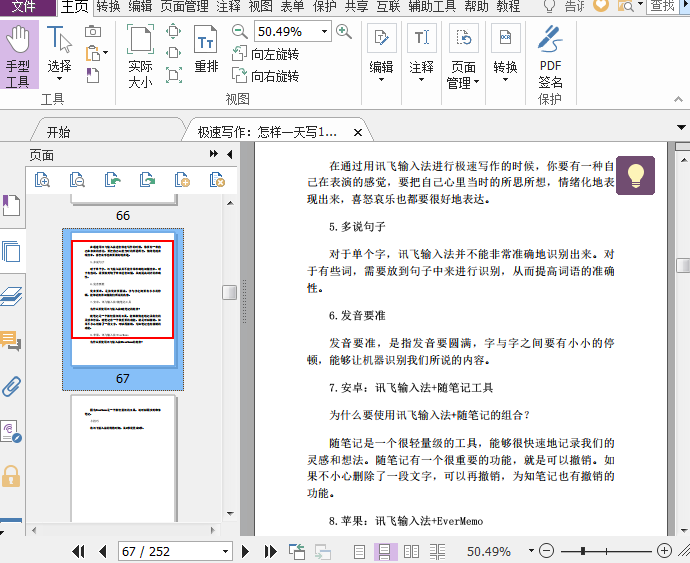Viewport: 690px width, 563px height.
Task: Open the layers panel in left sidebar
Action: 11,296
